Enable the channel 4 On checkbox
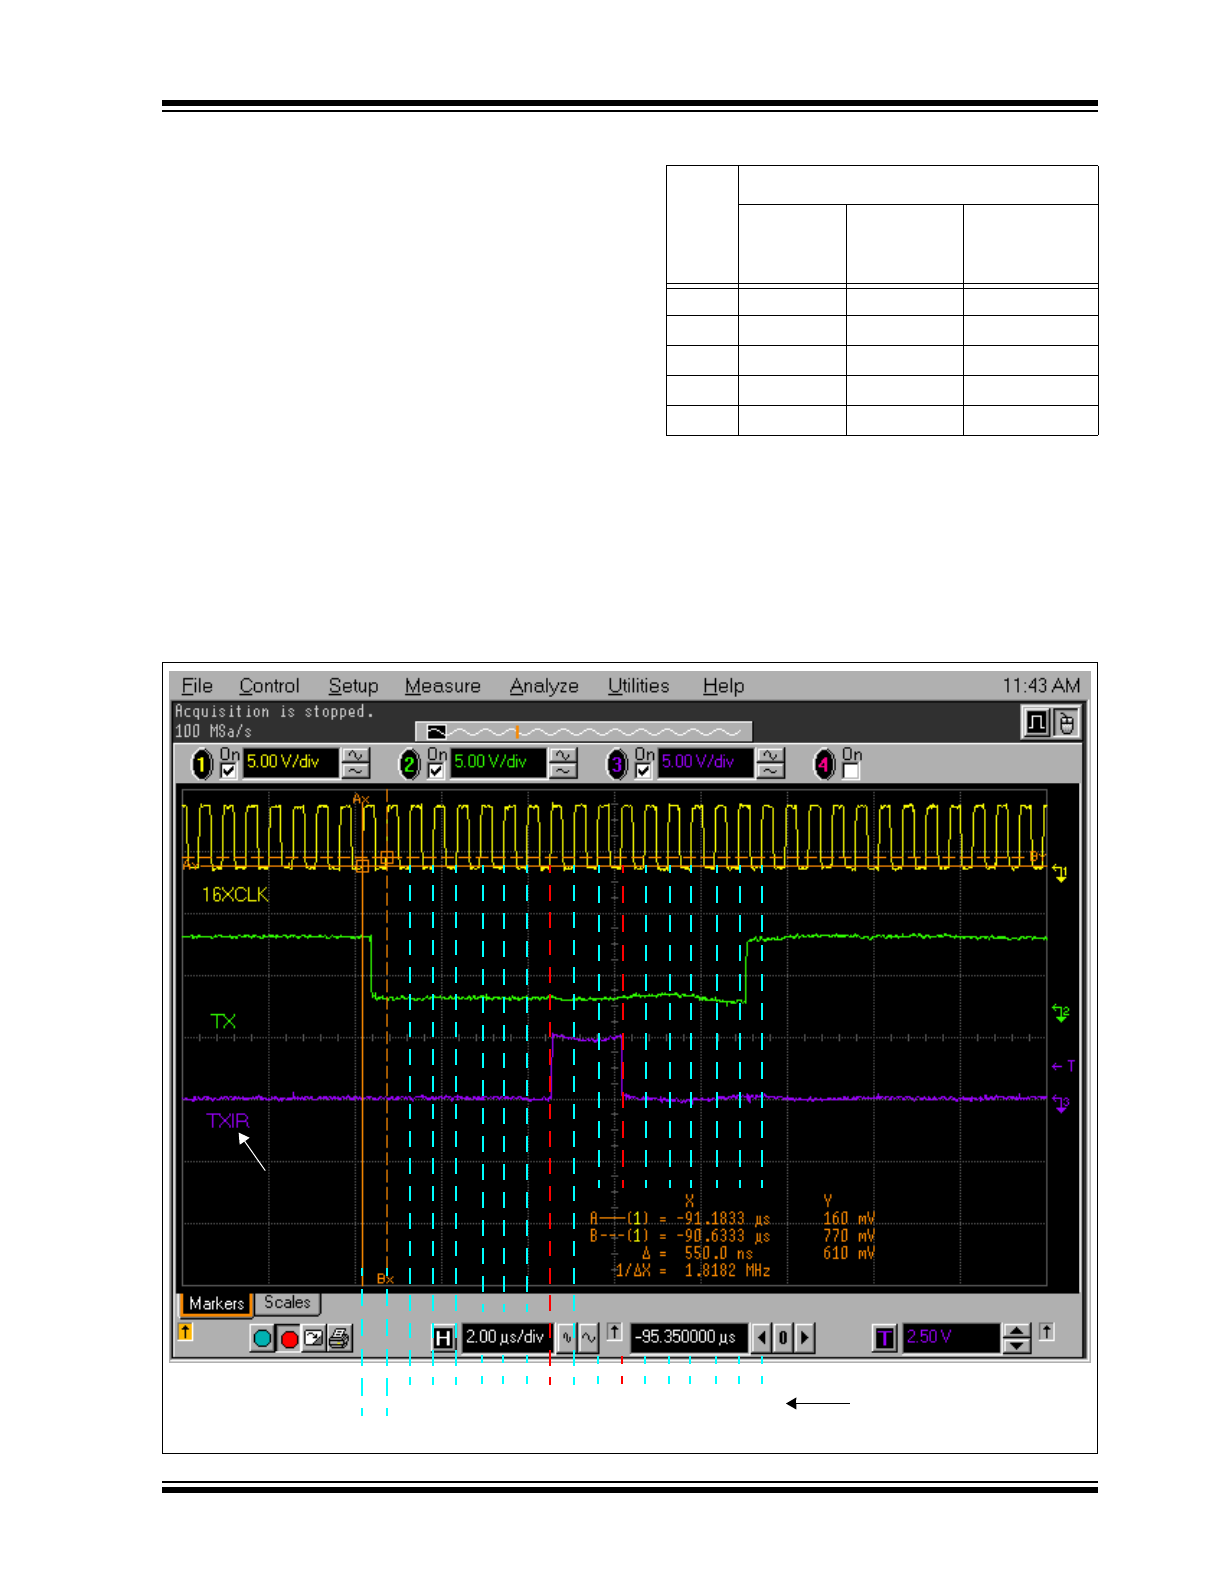 point(850,771)
